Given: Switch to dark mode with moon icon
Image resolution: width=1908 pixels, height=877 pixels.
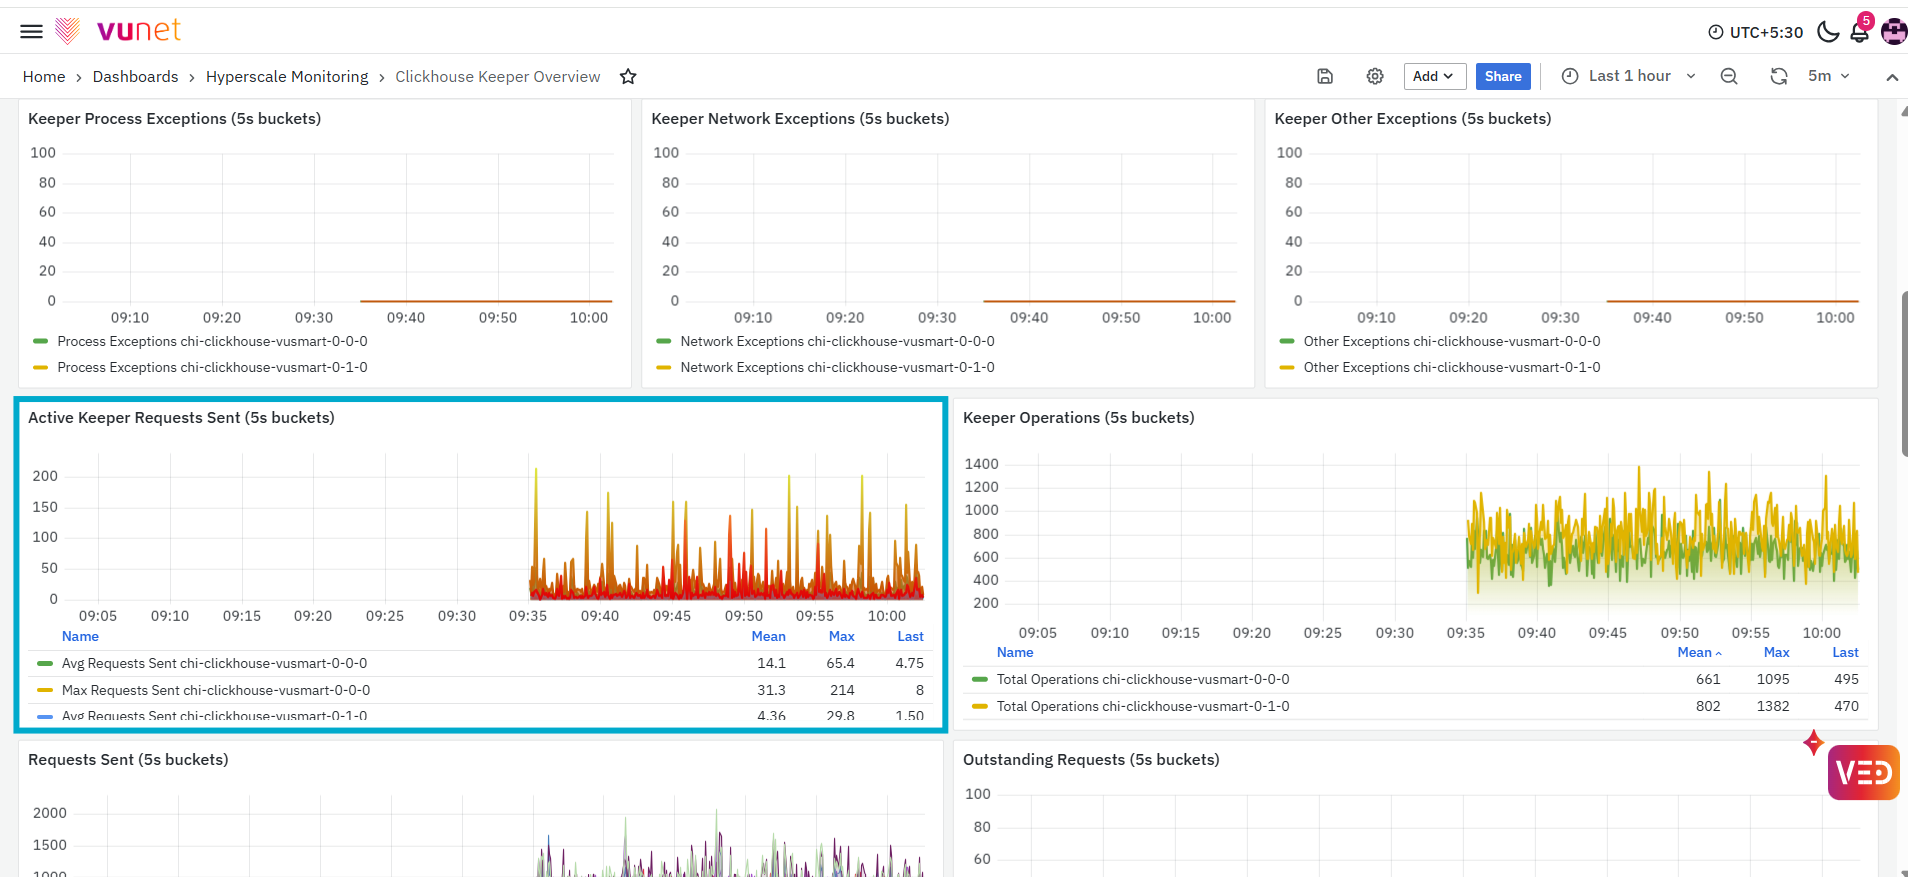Looking at the screenshot, I should (x=1828, y=31).
